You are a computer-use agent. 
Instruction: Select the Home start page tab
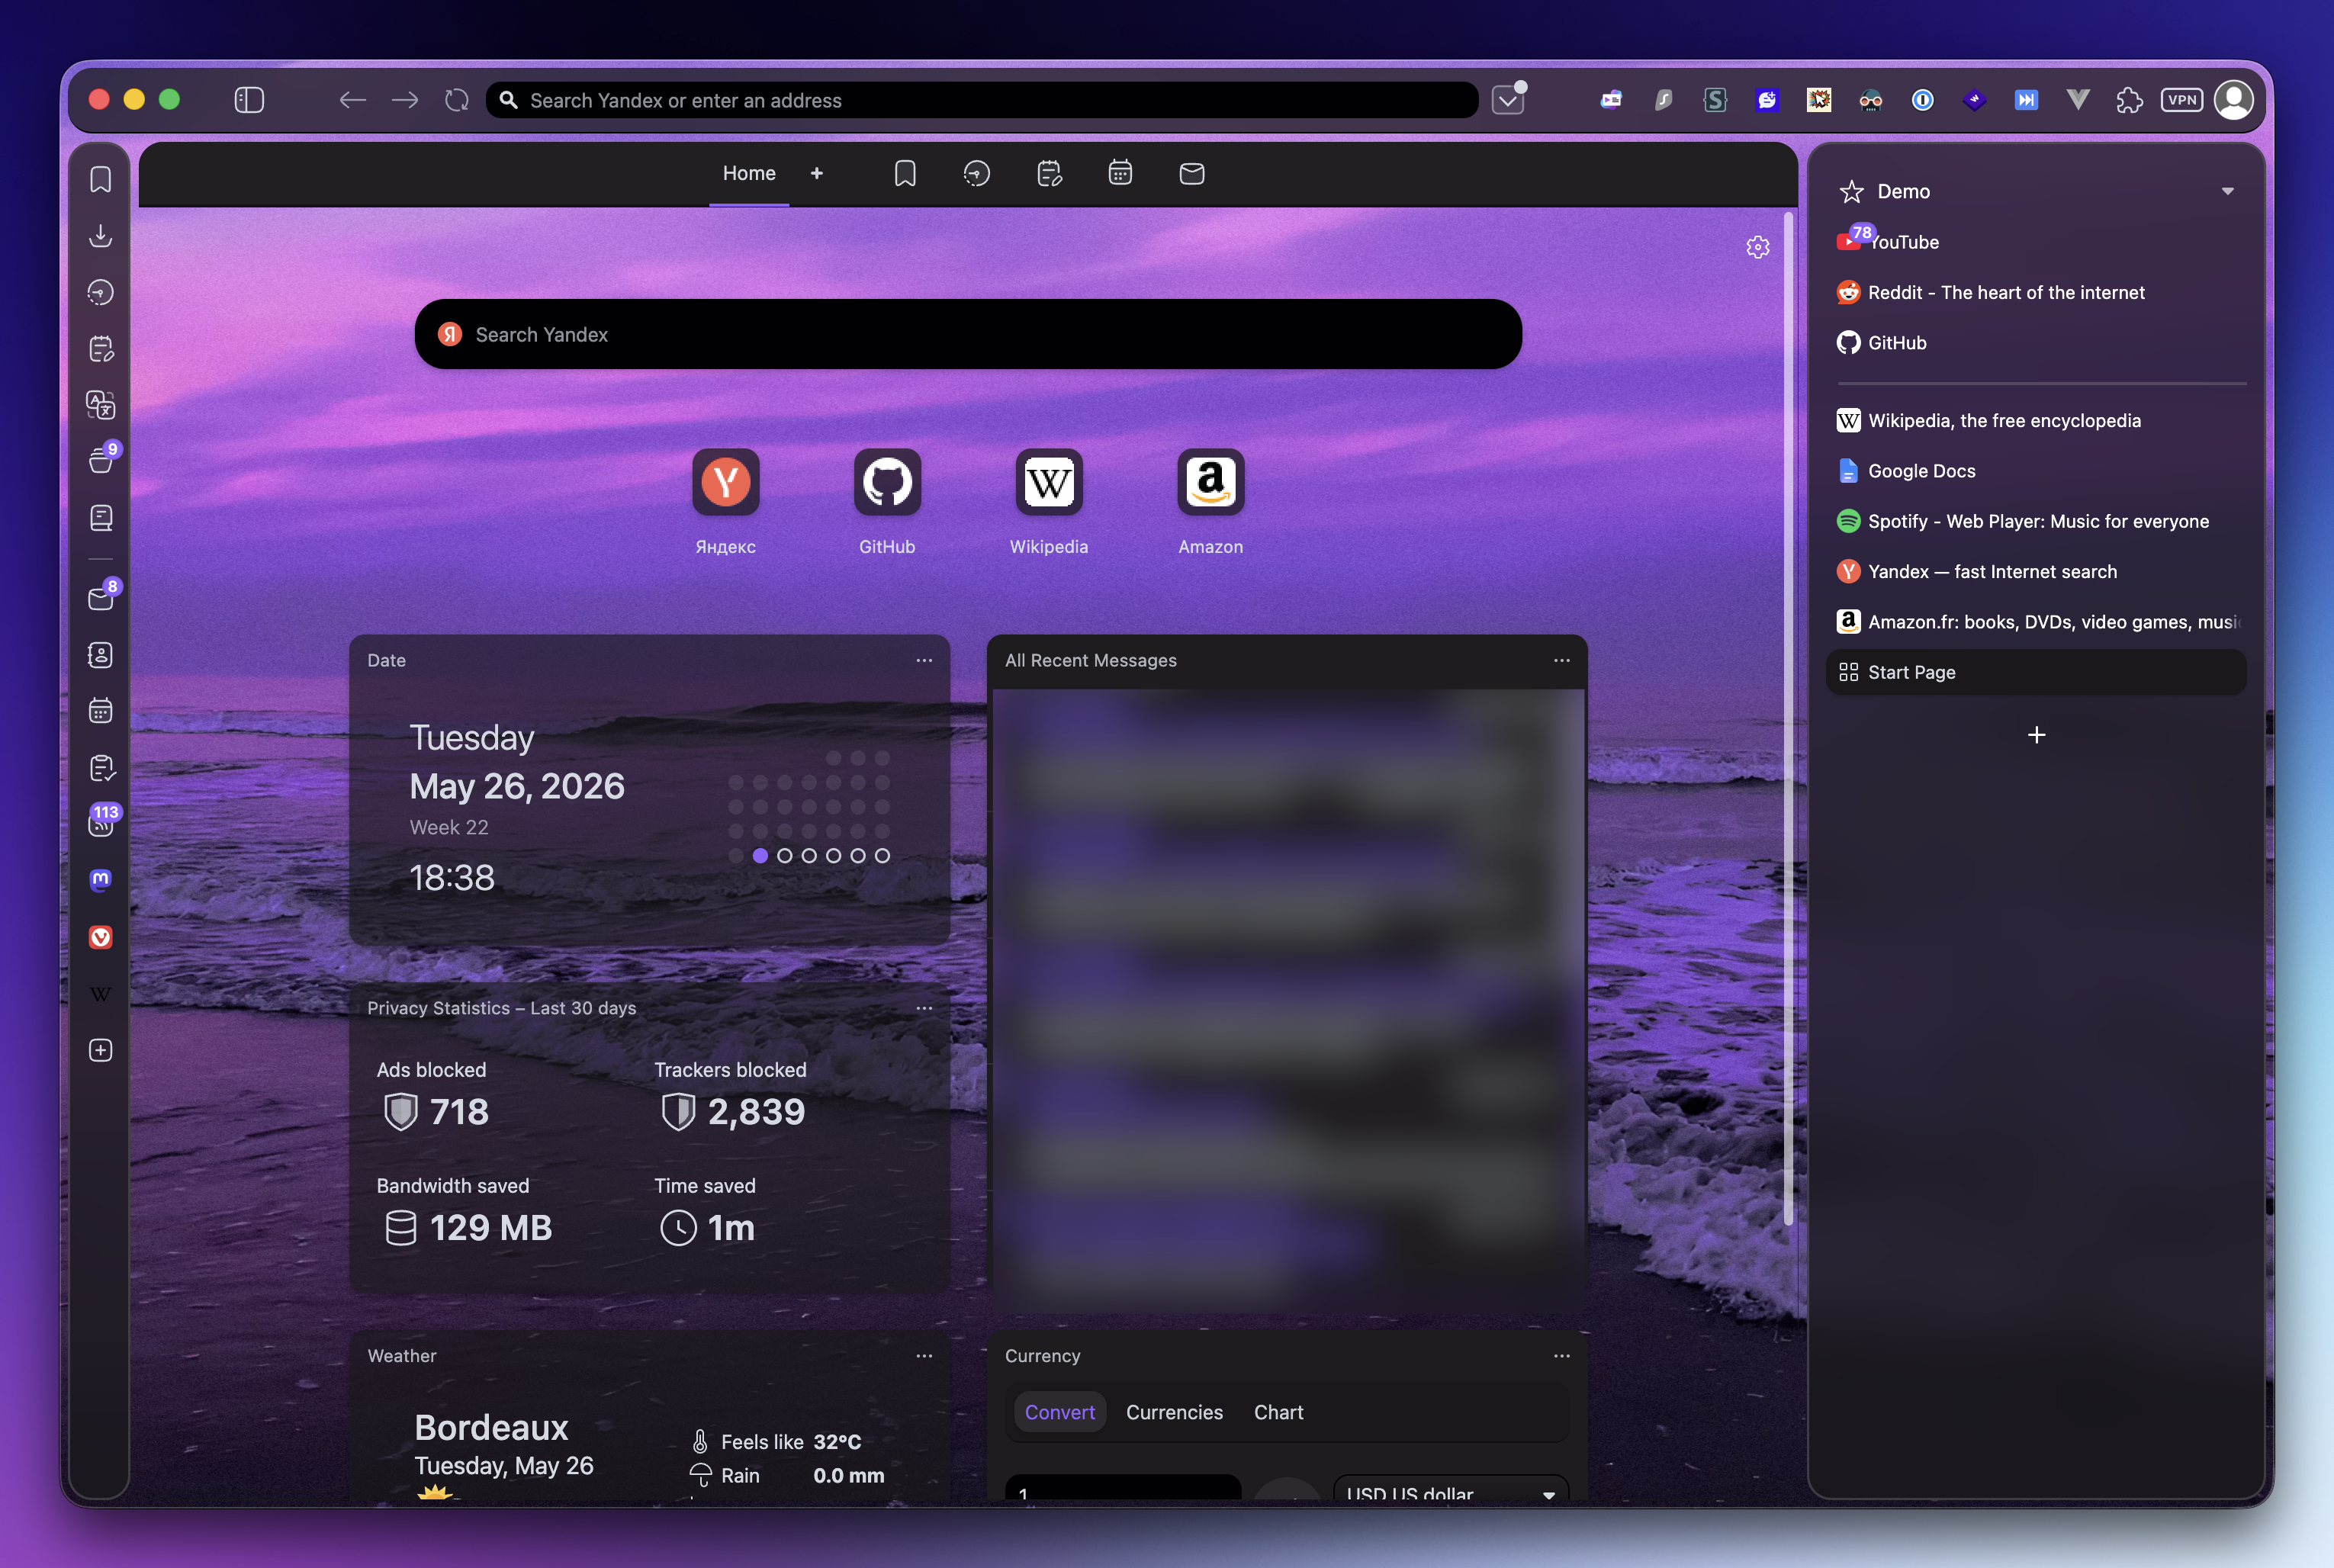(x=749, y=173)
